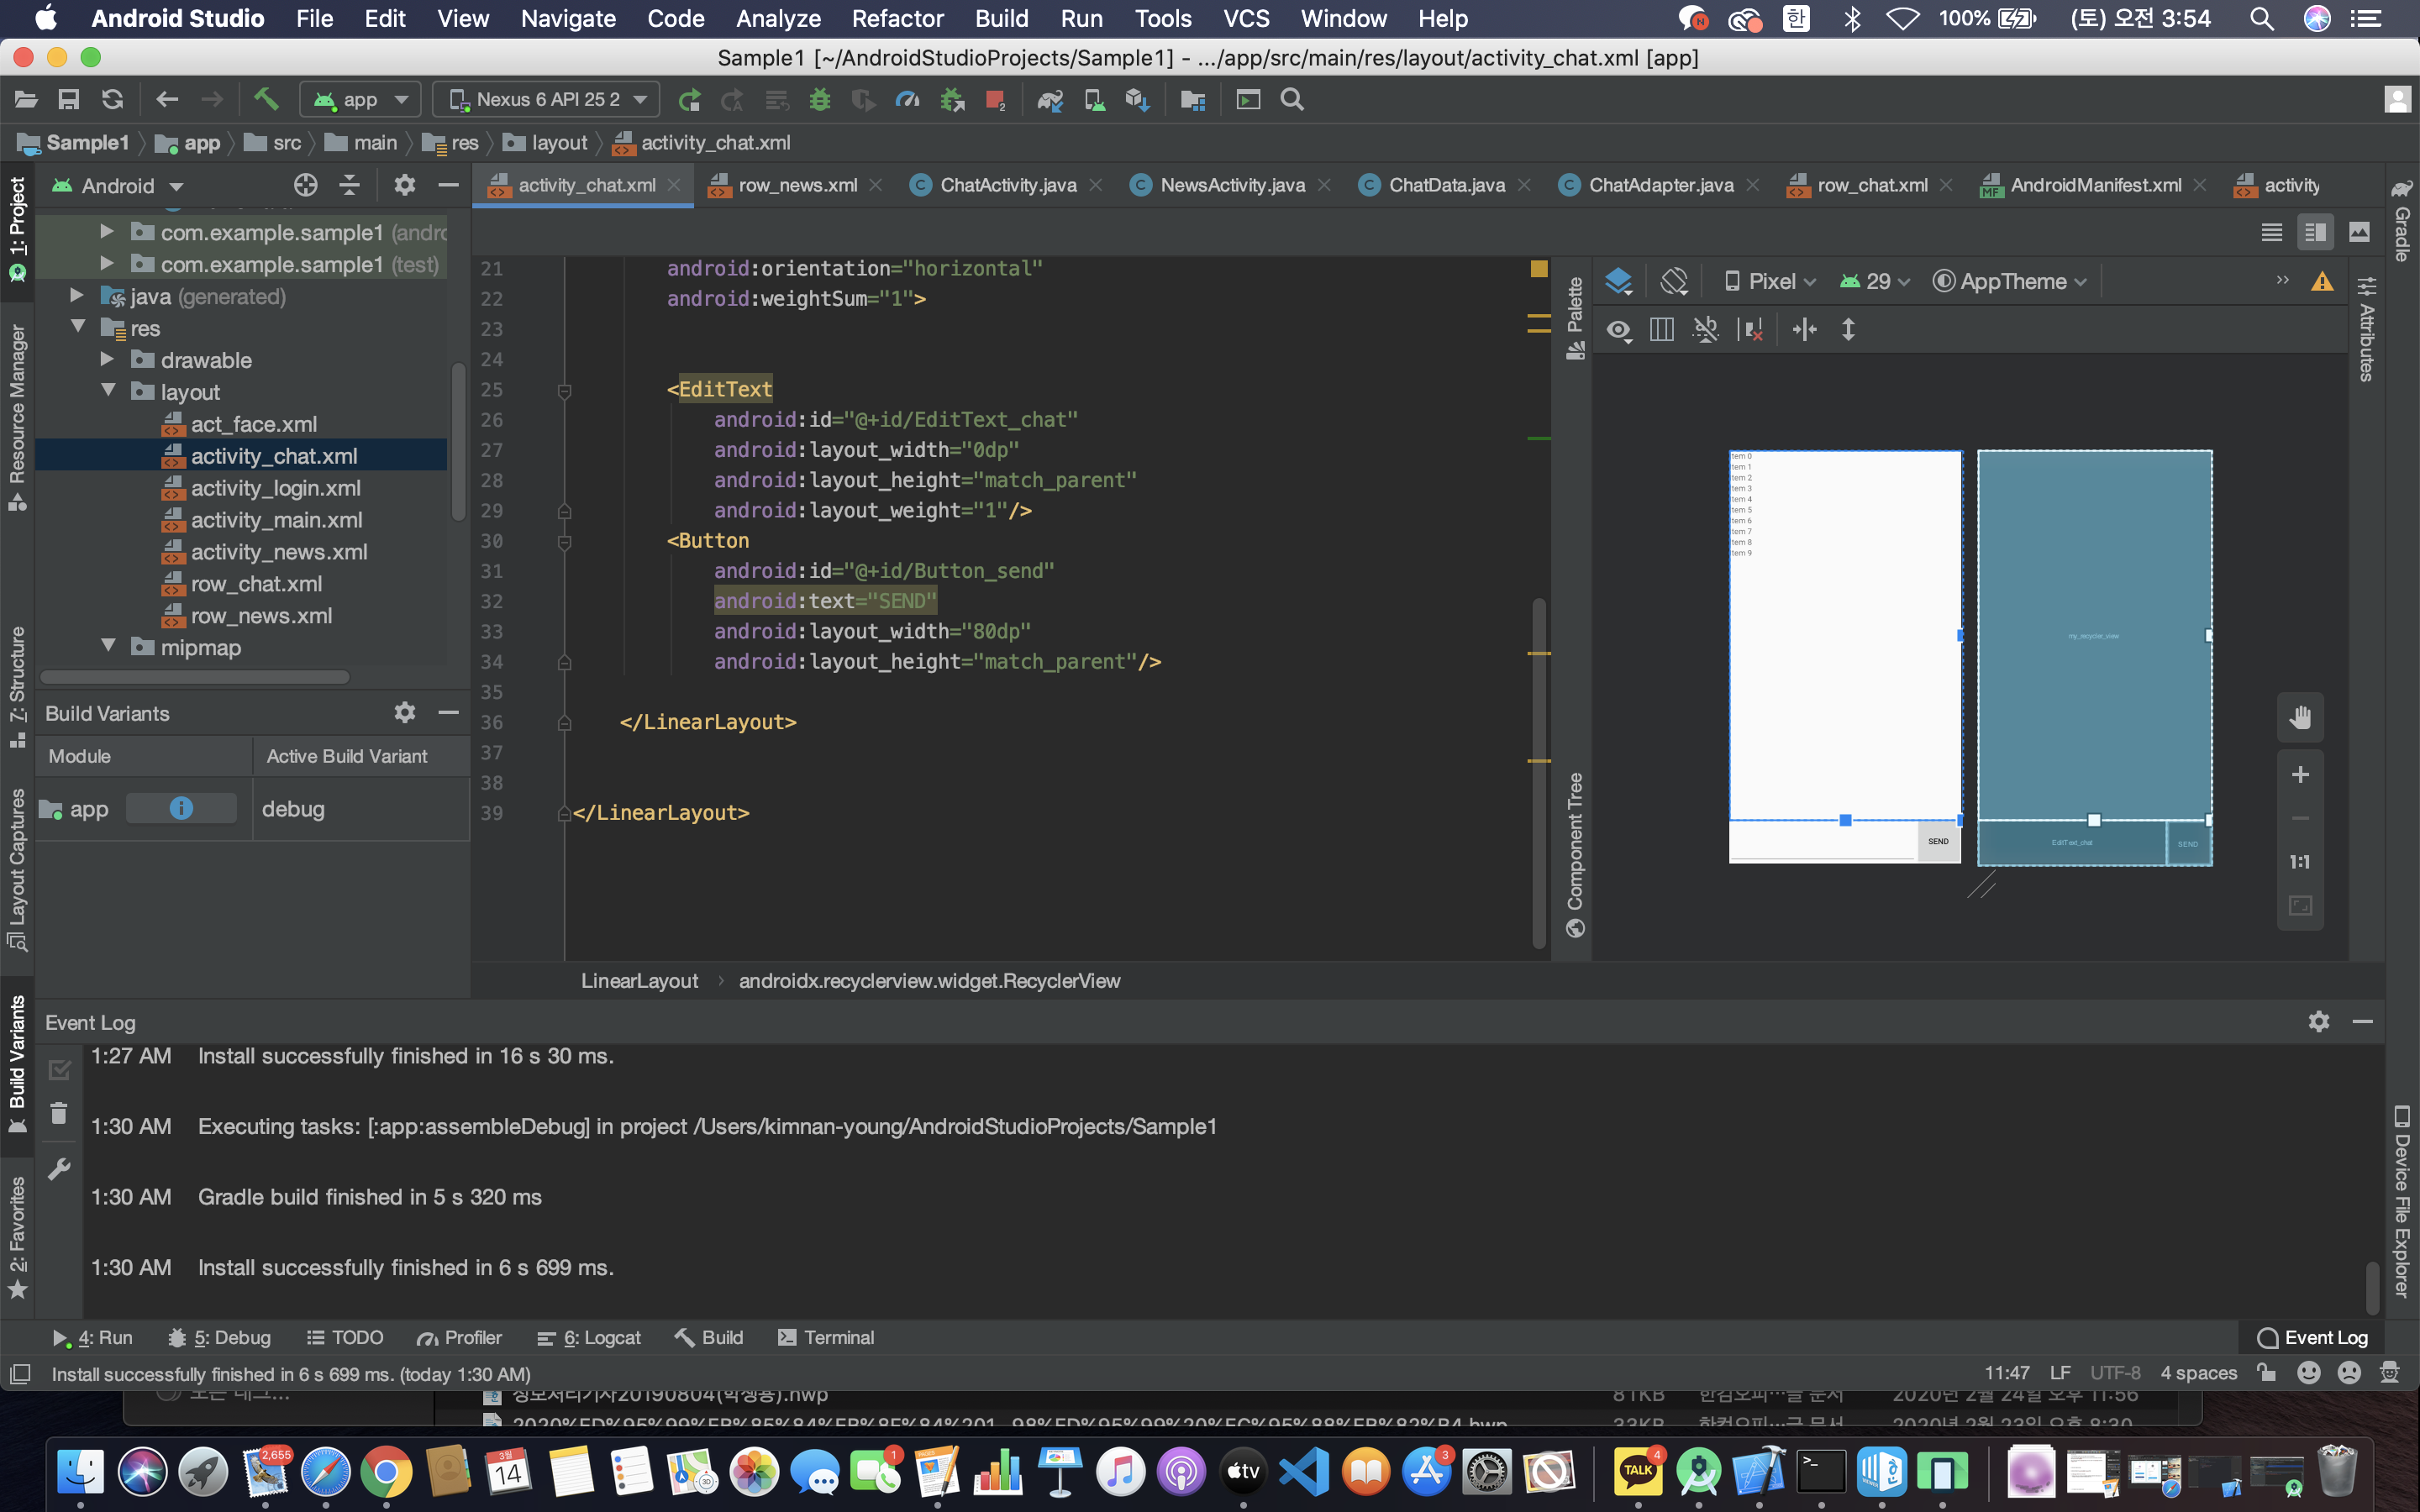Toggle the design view options eye icon
The image size is (2420, 1512).
1619,329
